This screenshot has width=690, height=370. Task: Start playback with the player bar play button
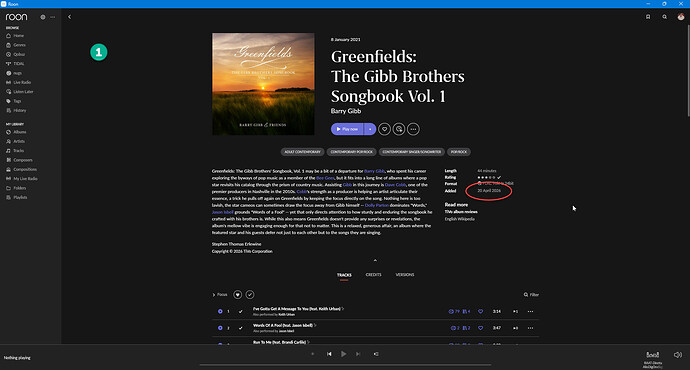point(344,354)
